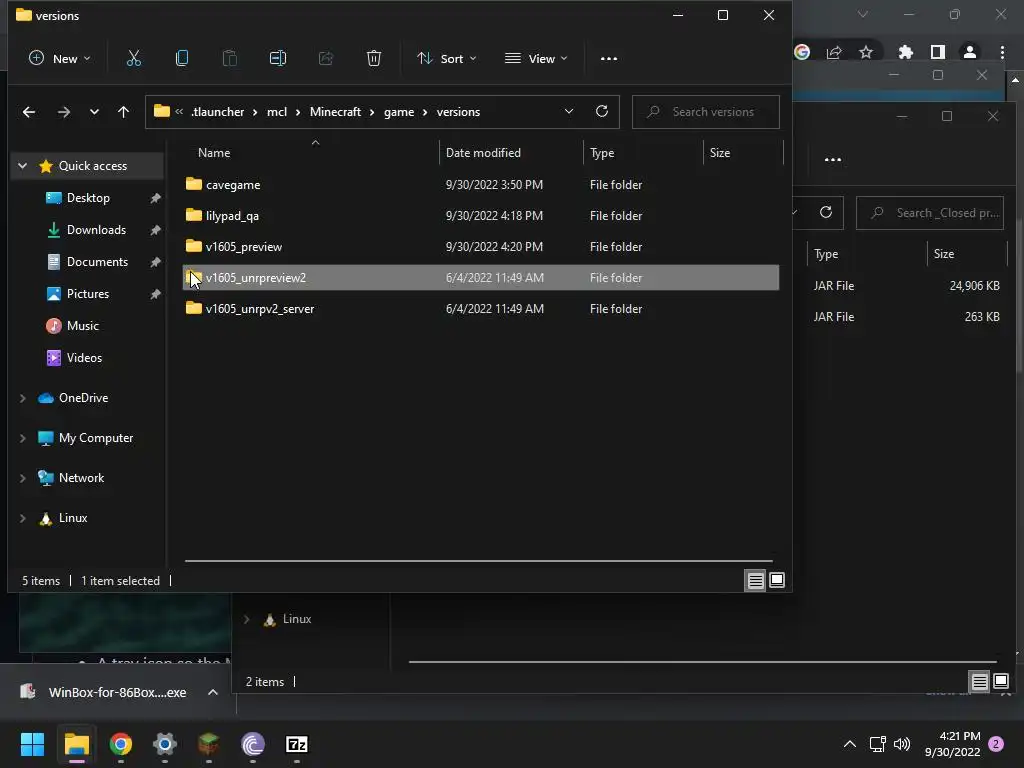Viewport: 1024px width, 768px height.
Task: Click the Rename icon in toolbar
Action: [x=278, y=58]
